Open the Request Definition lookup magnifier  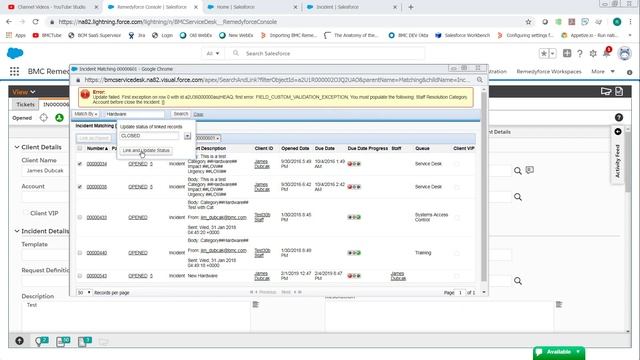[518, 281]
